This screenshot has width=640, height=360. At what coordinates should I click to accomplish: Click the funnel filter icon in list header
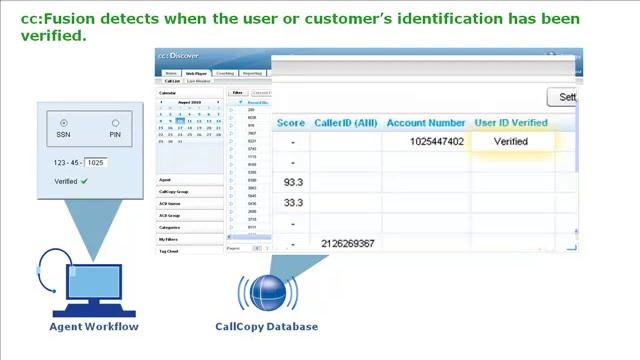point(241,102)
